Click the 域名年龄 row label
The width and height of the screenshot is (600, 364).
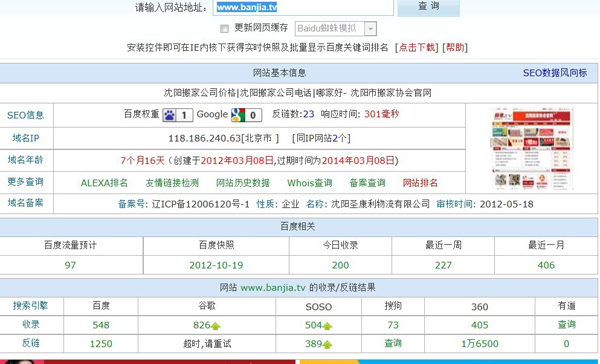click(26, 160)
